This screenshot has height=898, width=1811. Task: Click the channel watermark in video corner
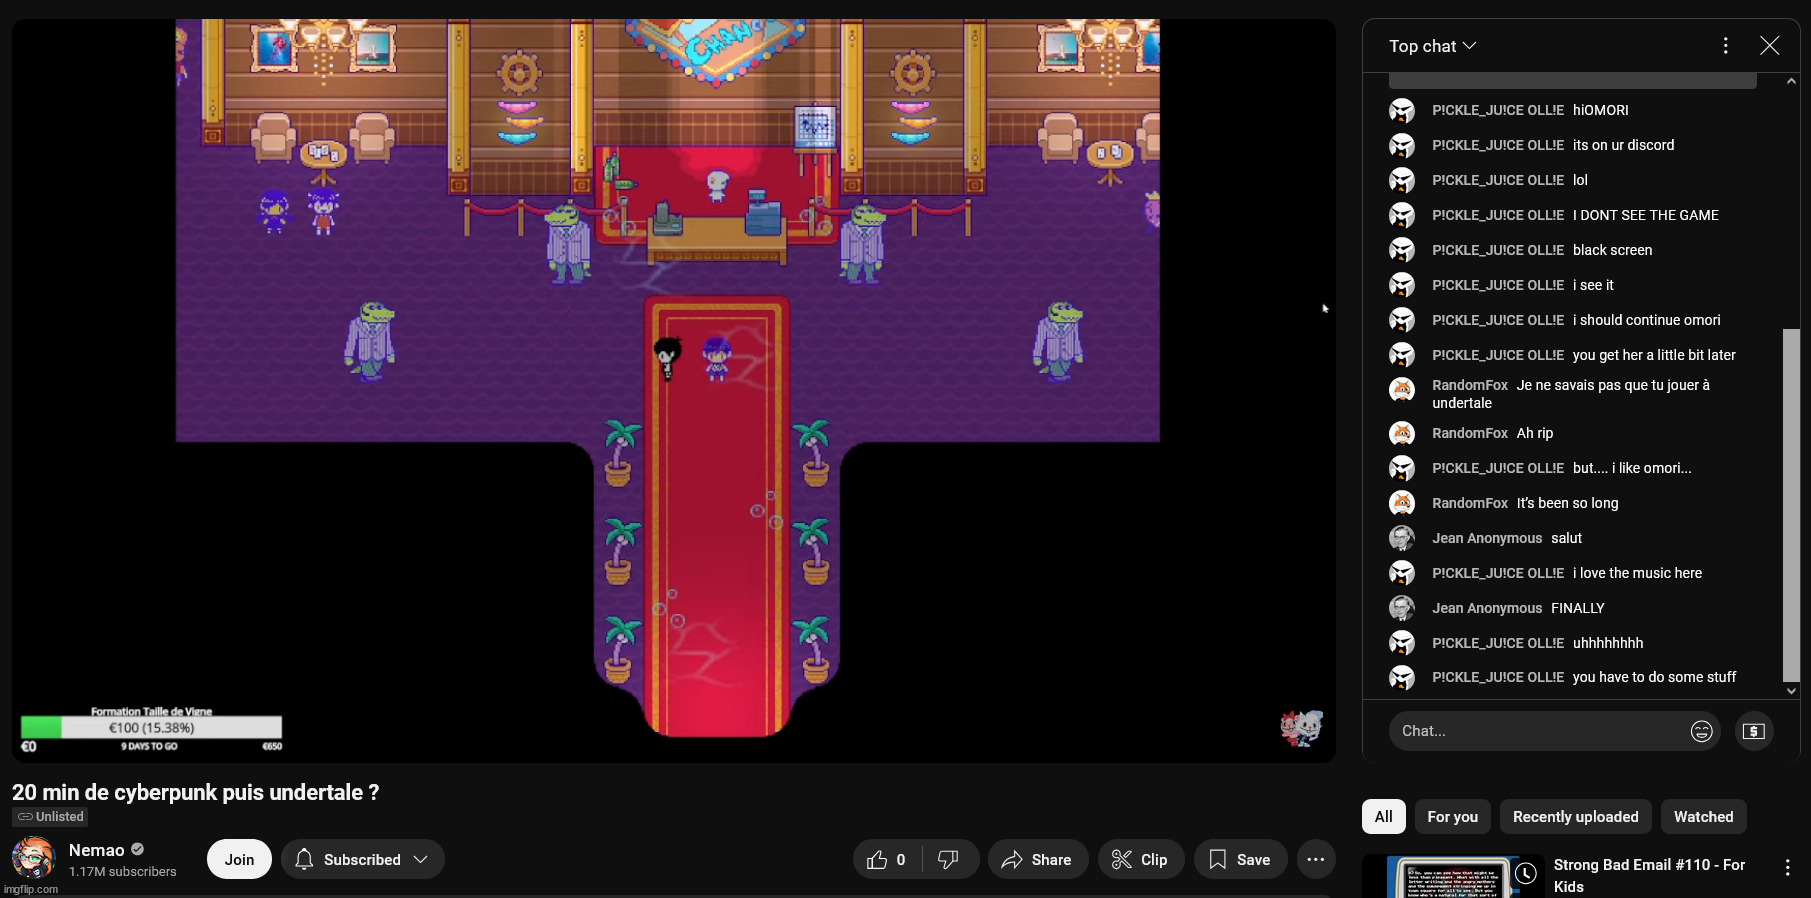tap(1301, 728)
